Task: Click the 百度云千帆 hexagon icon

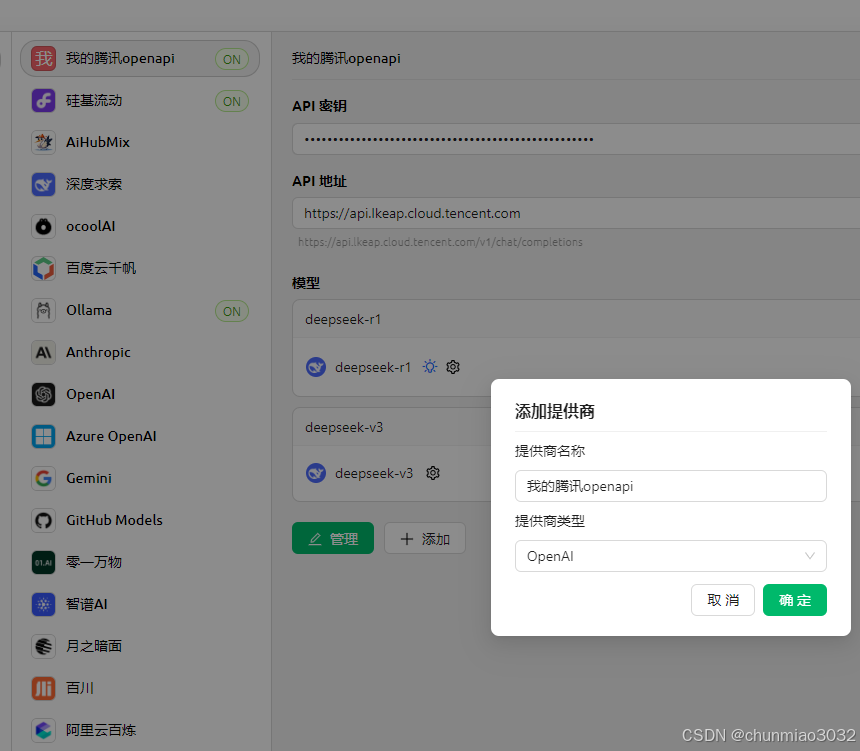Action: tap(43, 268)
